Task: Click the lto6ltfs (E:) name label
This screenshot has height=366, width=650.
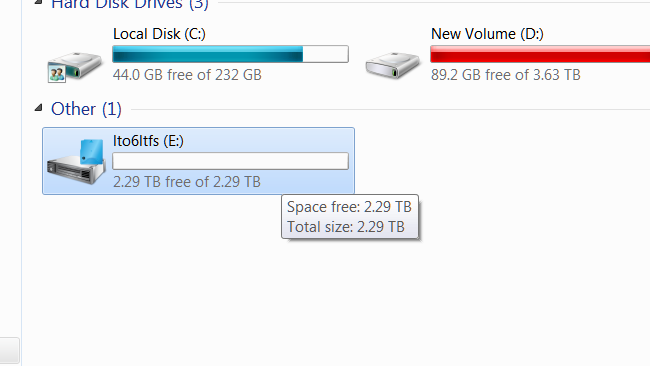Action: click(x=148, y=141)
